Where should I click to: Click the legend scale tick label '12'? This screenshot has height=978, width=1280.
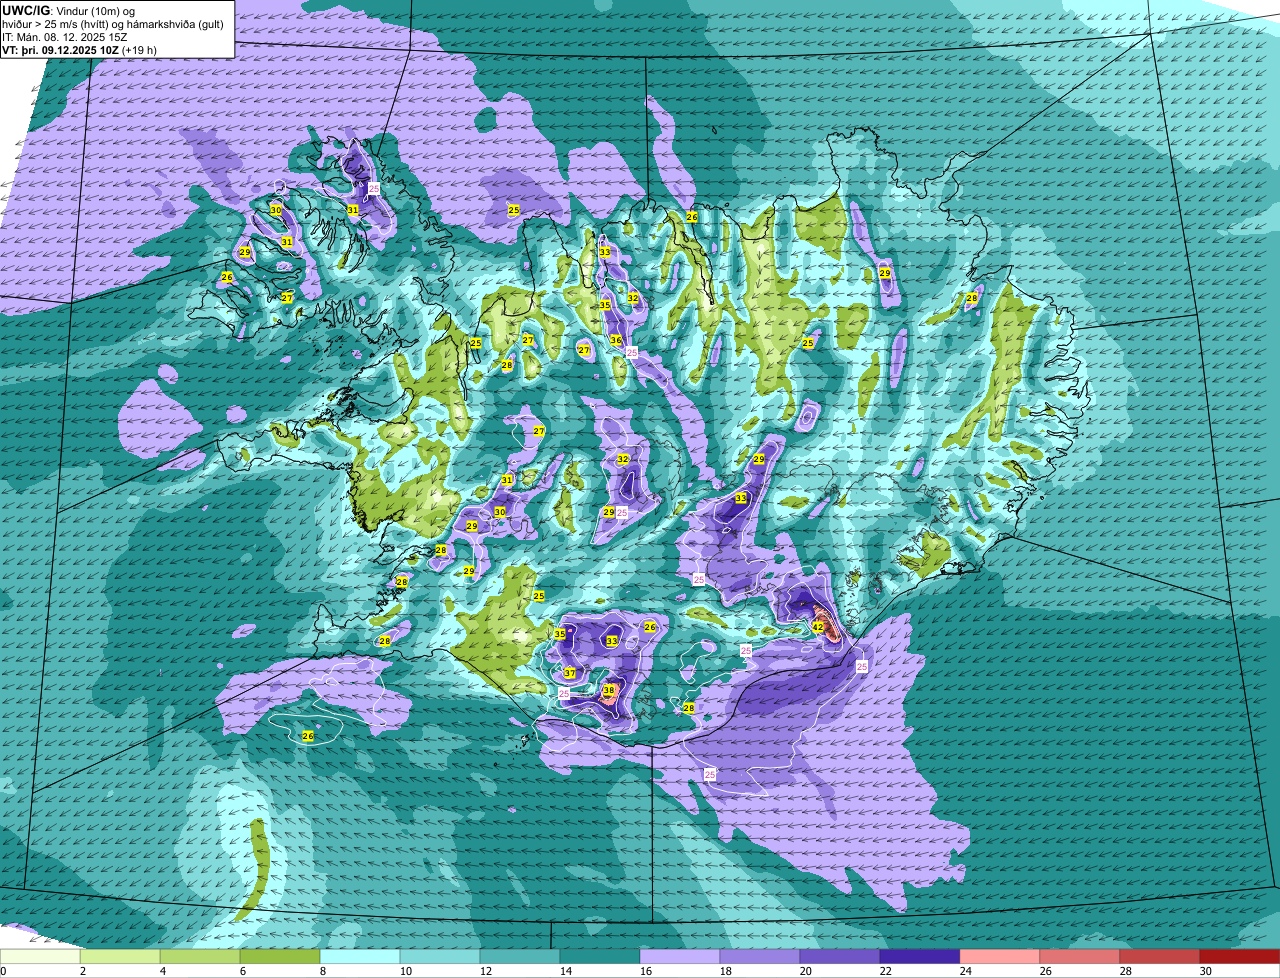485,971
